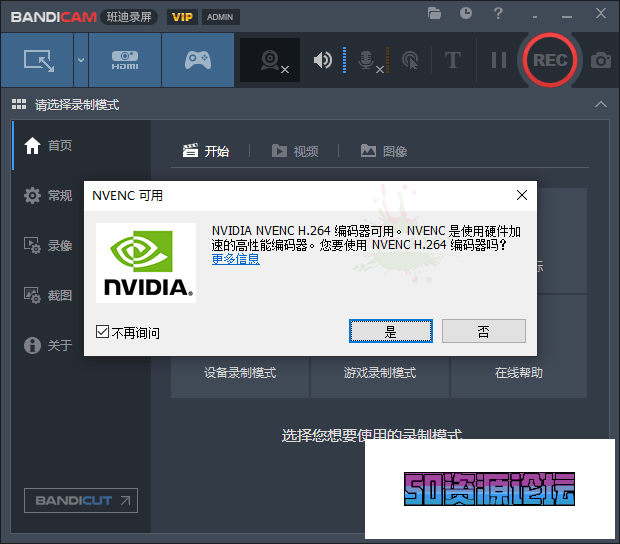Screen dimensions: 620x544
Task: Open the output folder icon
Action: (x=434, y=14)
